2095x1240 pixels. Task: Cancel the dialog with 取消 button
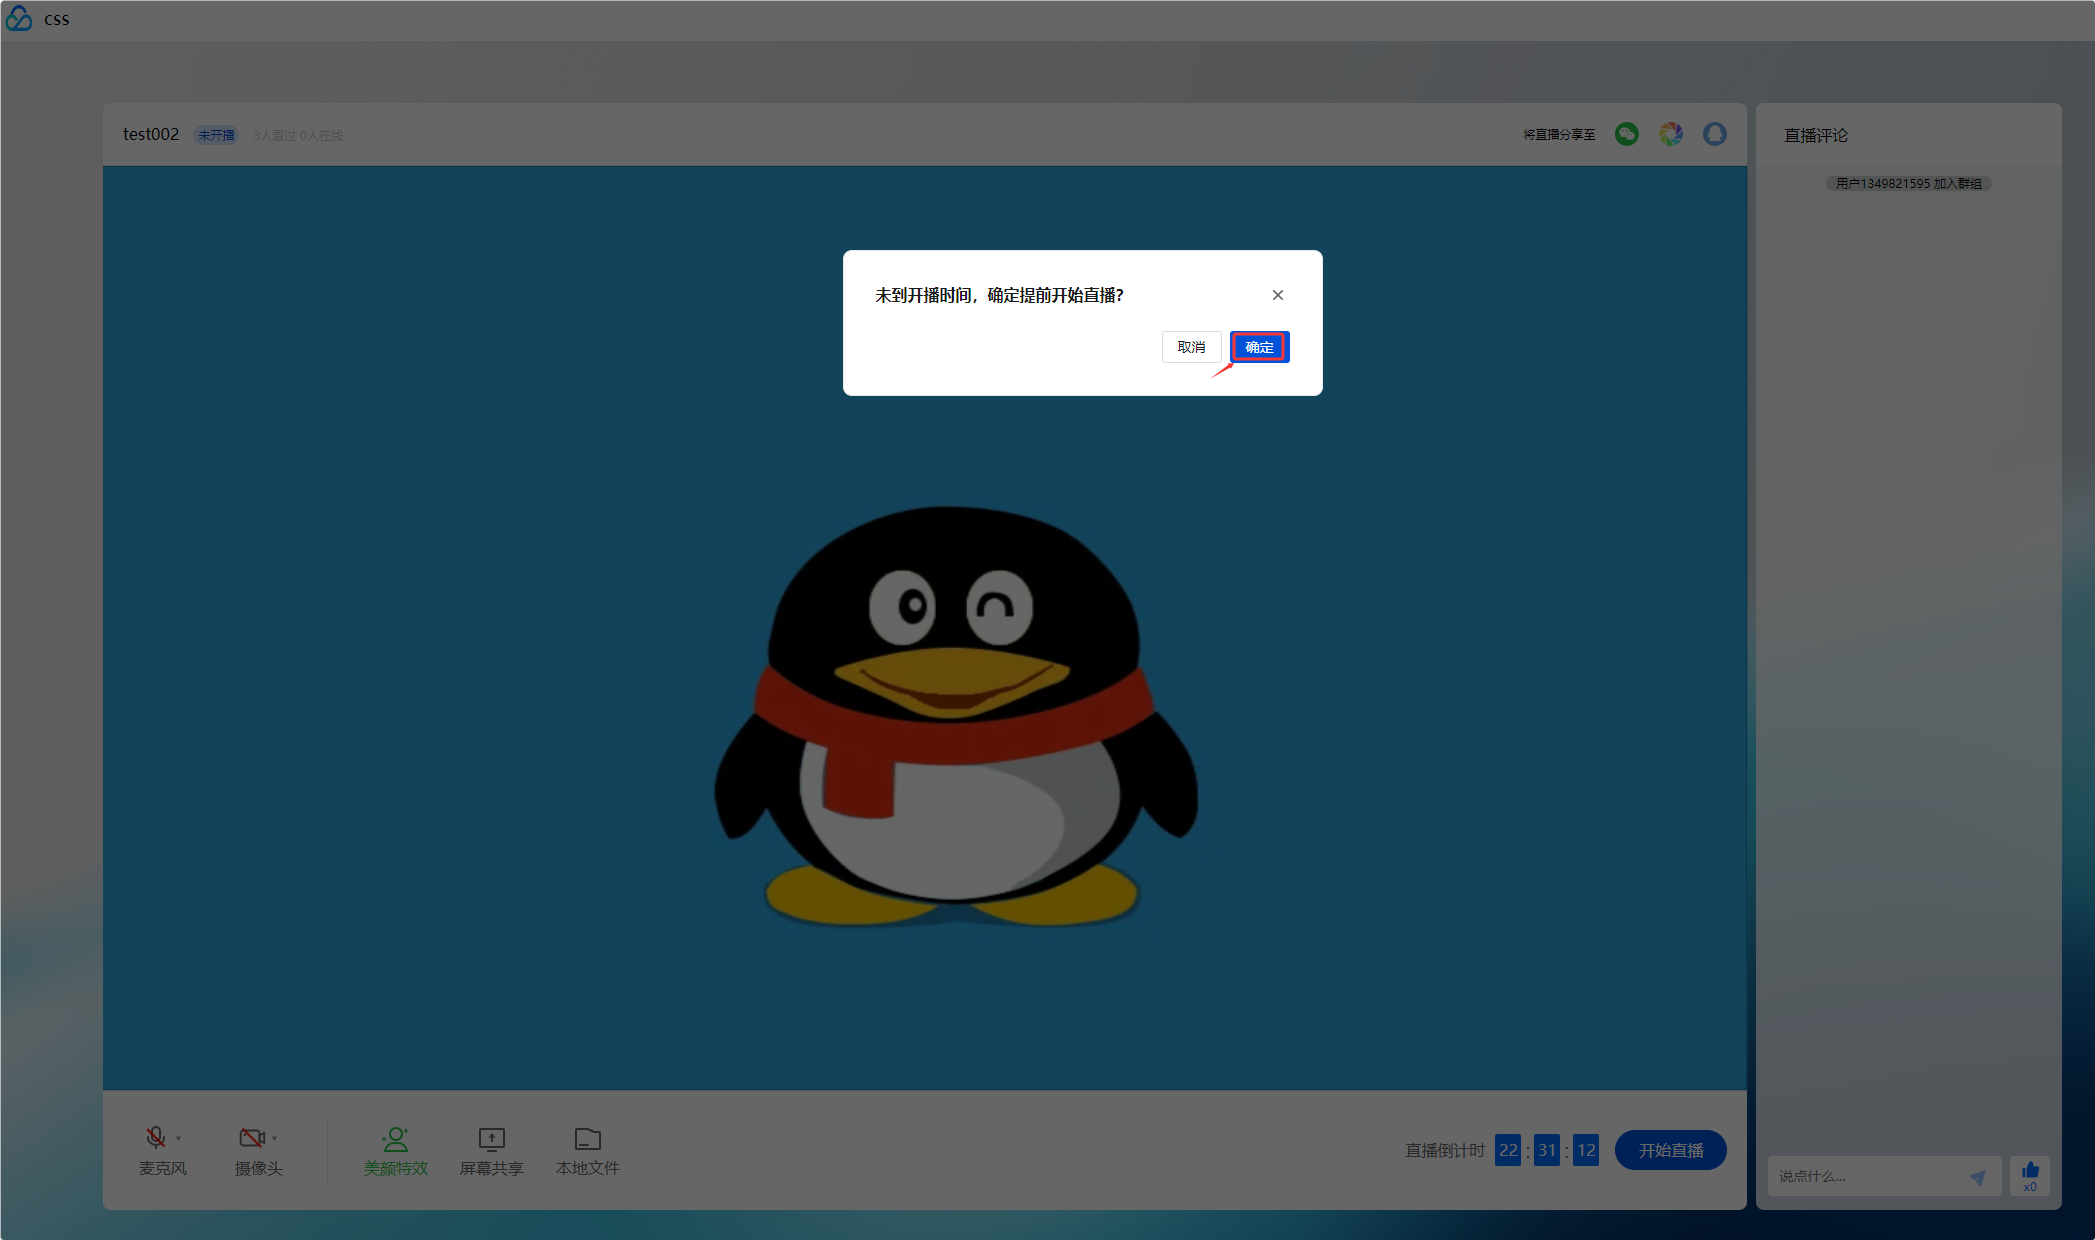pos(1191,347)
